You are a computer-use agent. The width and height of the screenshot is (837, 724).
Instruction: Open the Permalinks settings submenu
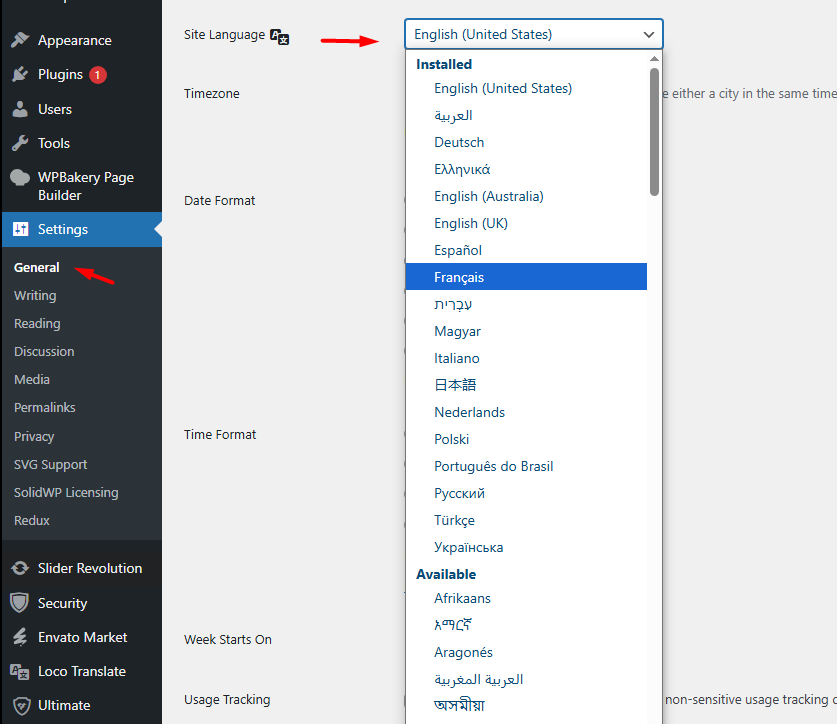(x=45, y=407)
